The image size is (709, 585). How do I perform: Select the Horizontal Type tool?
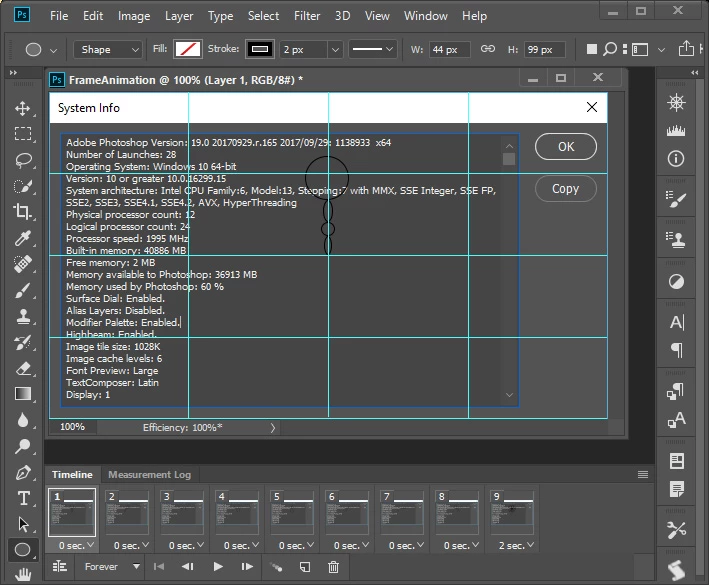[23, 498]
